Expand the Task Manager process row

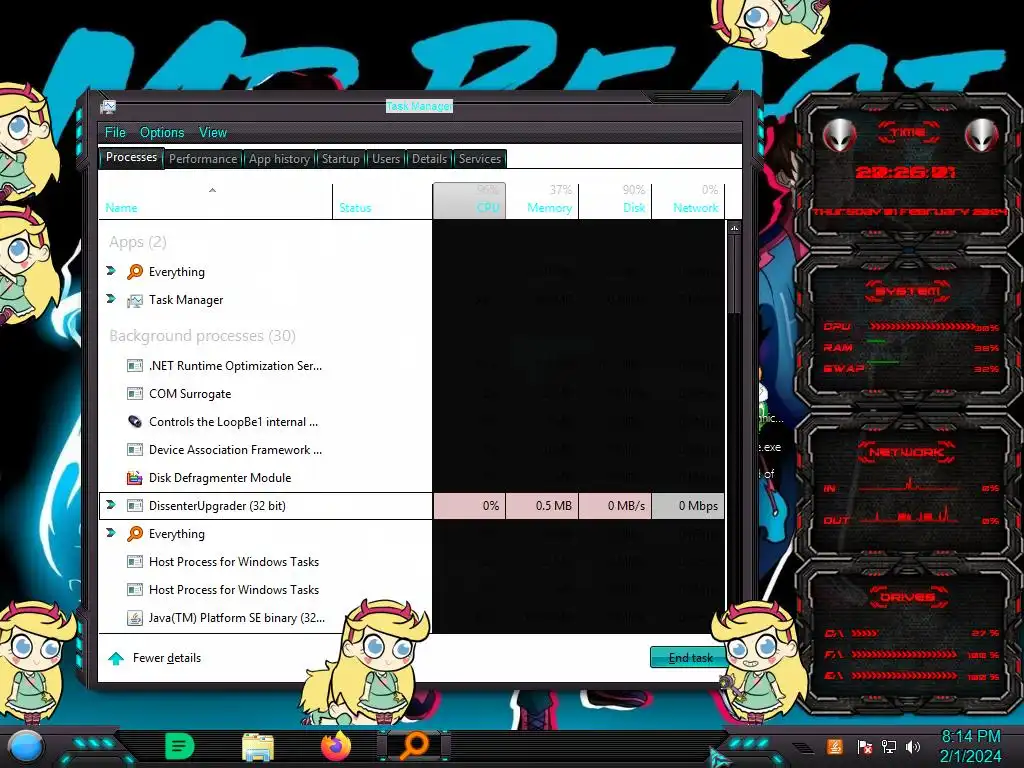[111, 298]
